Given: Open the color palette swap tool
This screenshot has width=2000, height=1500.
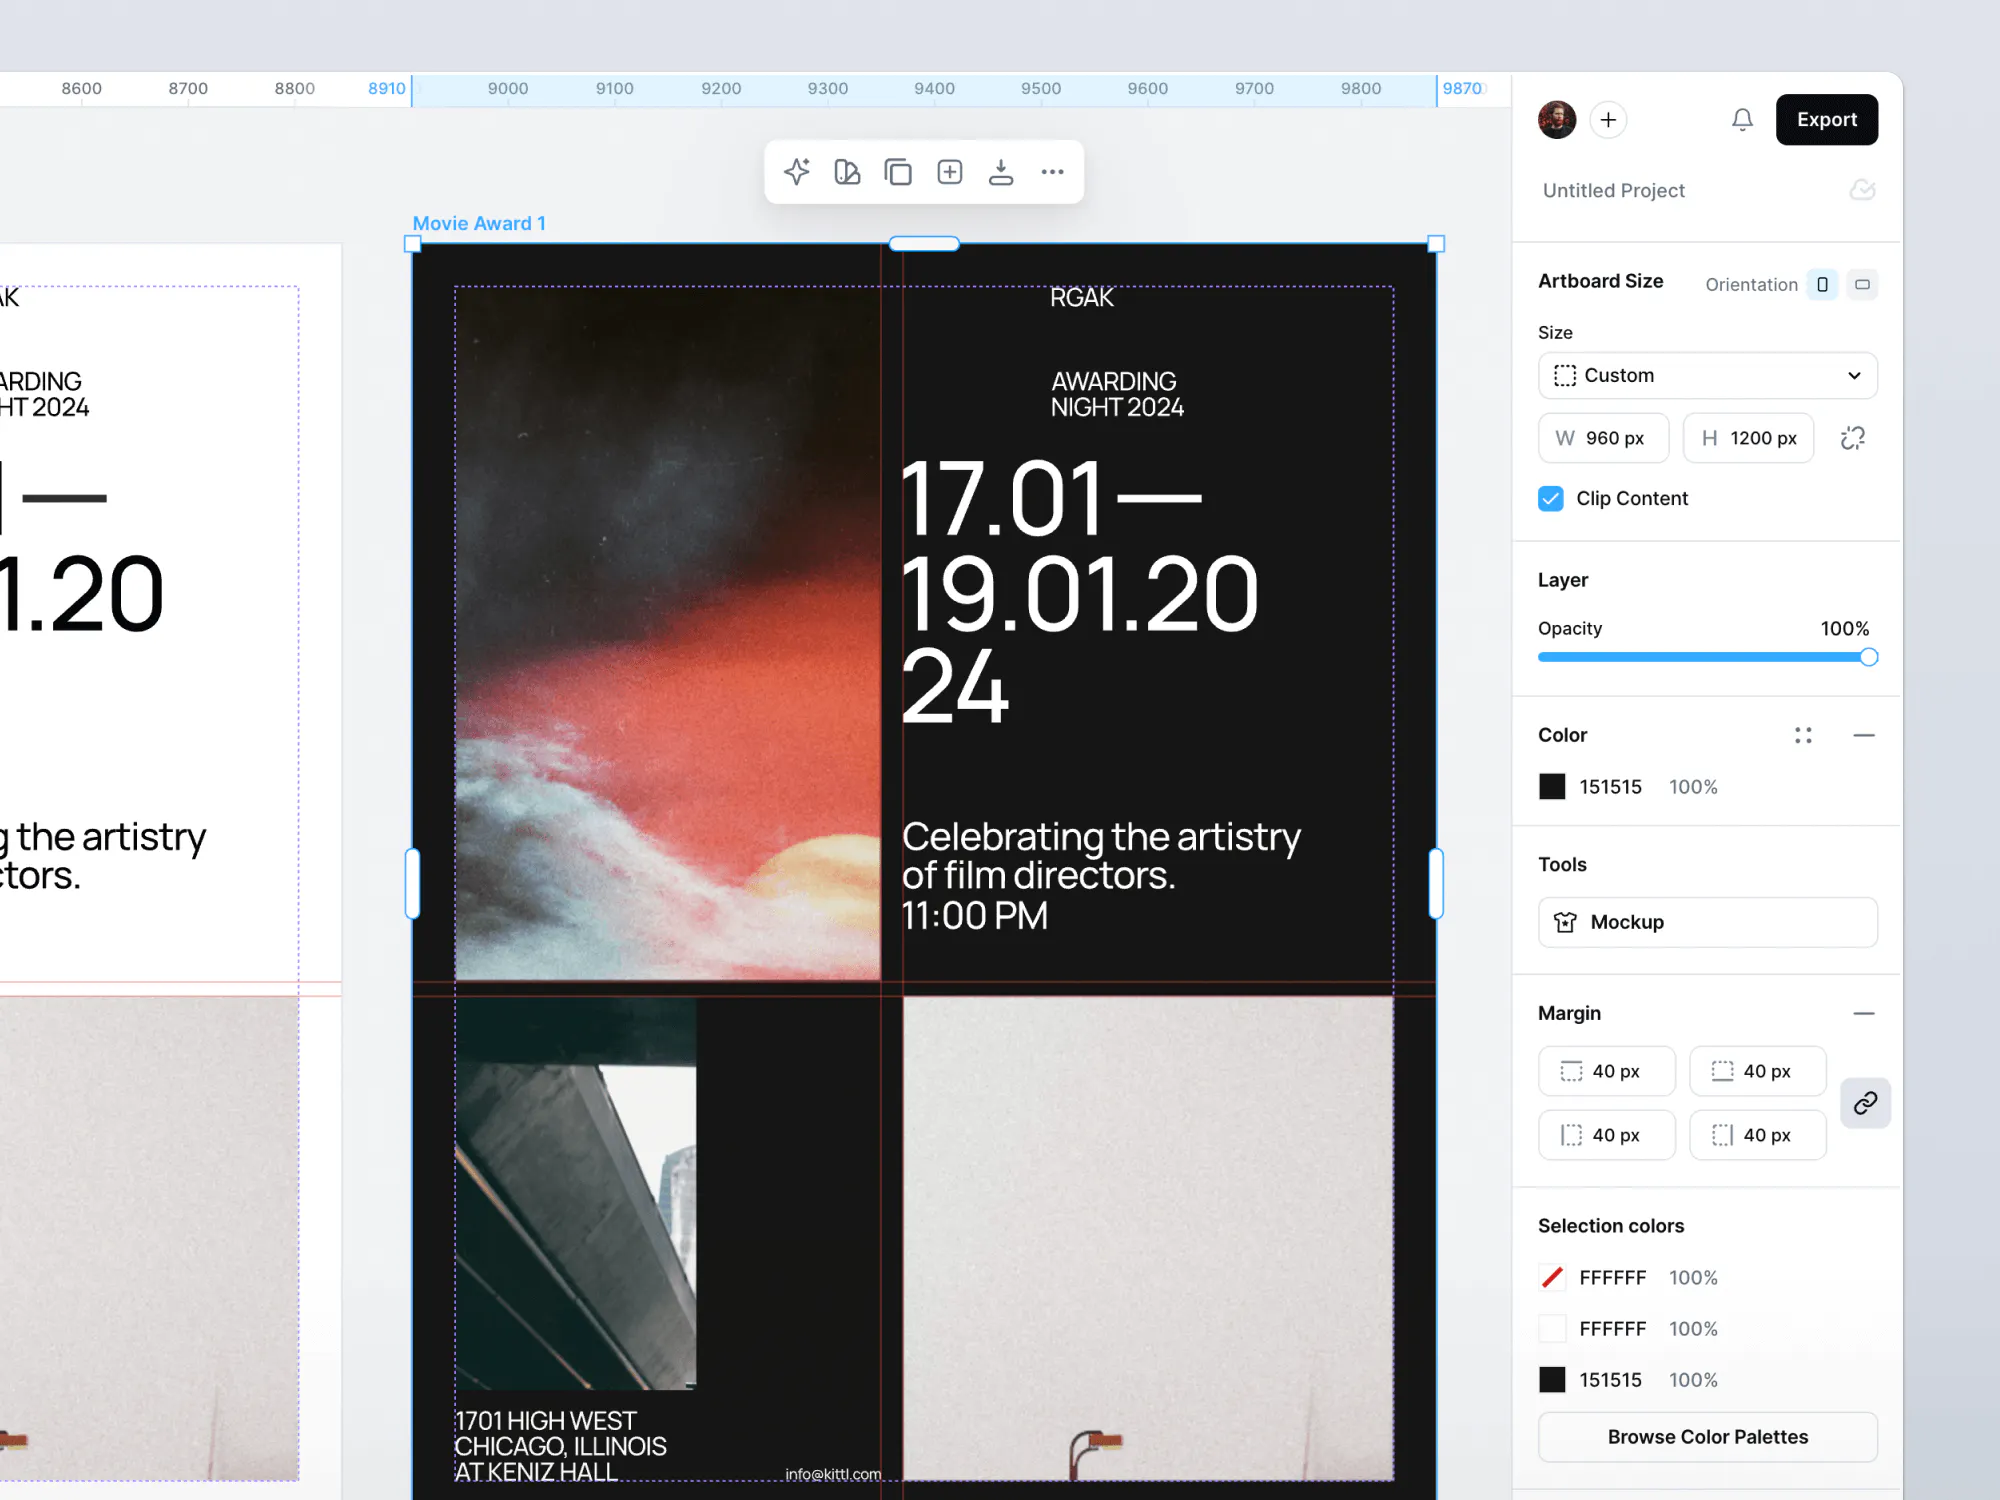Looking at the screenshot, I should point(847,171).
